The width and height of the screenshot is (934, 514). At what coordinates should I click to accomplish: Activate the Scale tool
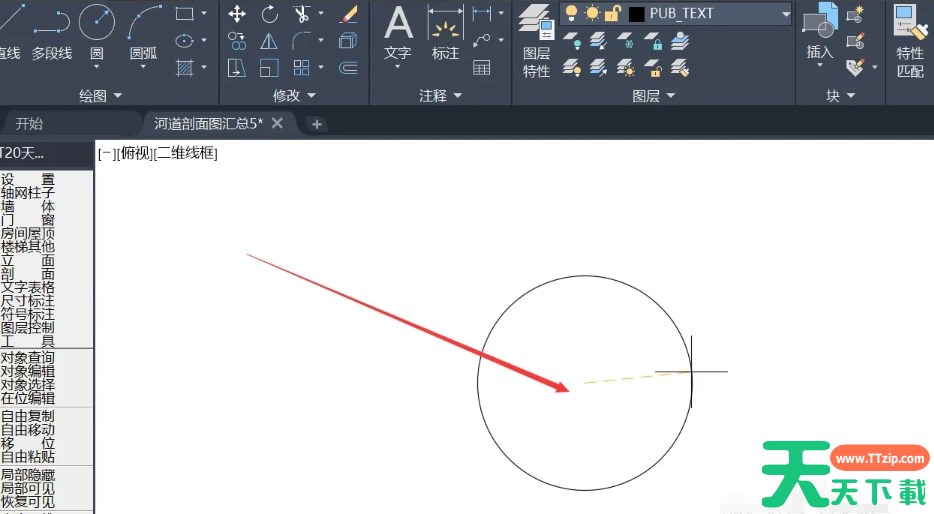269,68
